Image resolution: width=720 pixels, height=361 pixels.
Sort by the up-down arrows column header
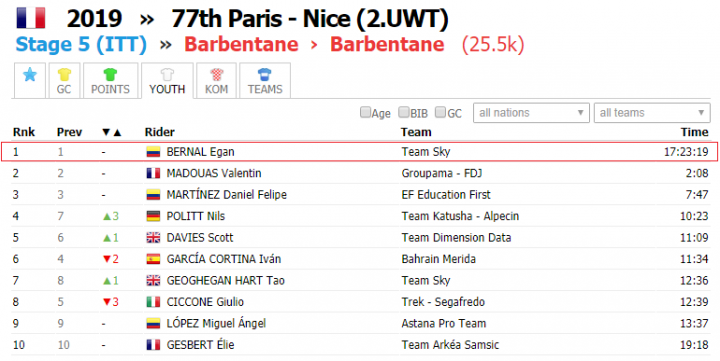(x=112, y=133)
